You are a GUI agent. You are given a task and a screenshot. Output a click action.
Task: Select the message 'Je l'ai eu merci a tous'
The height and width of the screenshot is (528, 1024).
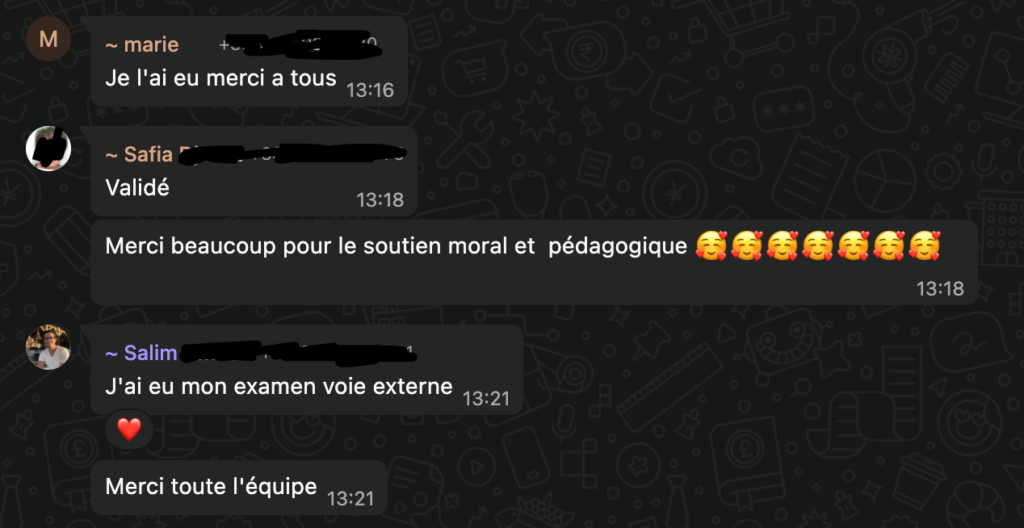point(249,61)
